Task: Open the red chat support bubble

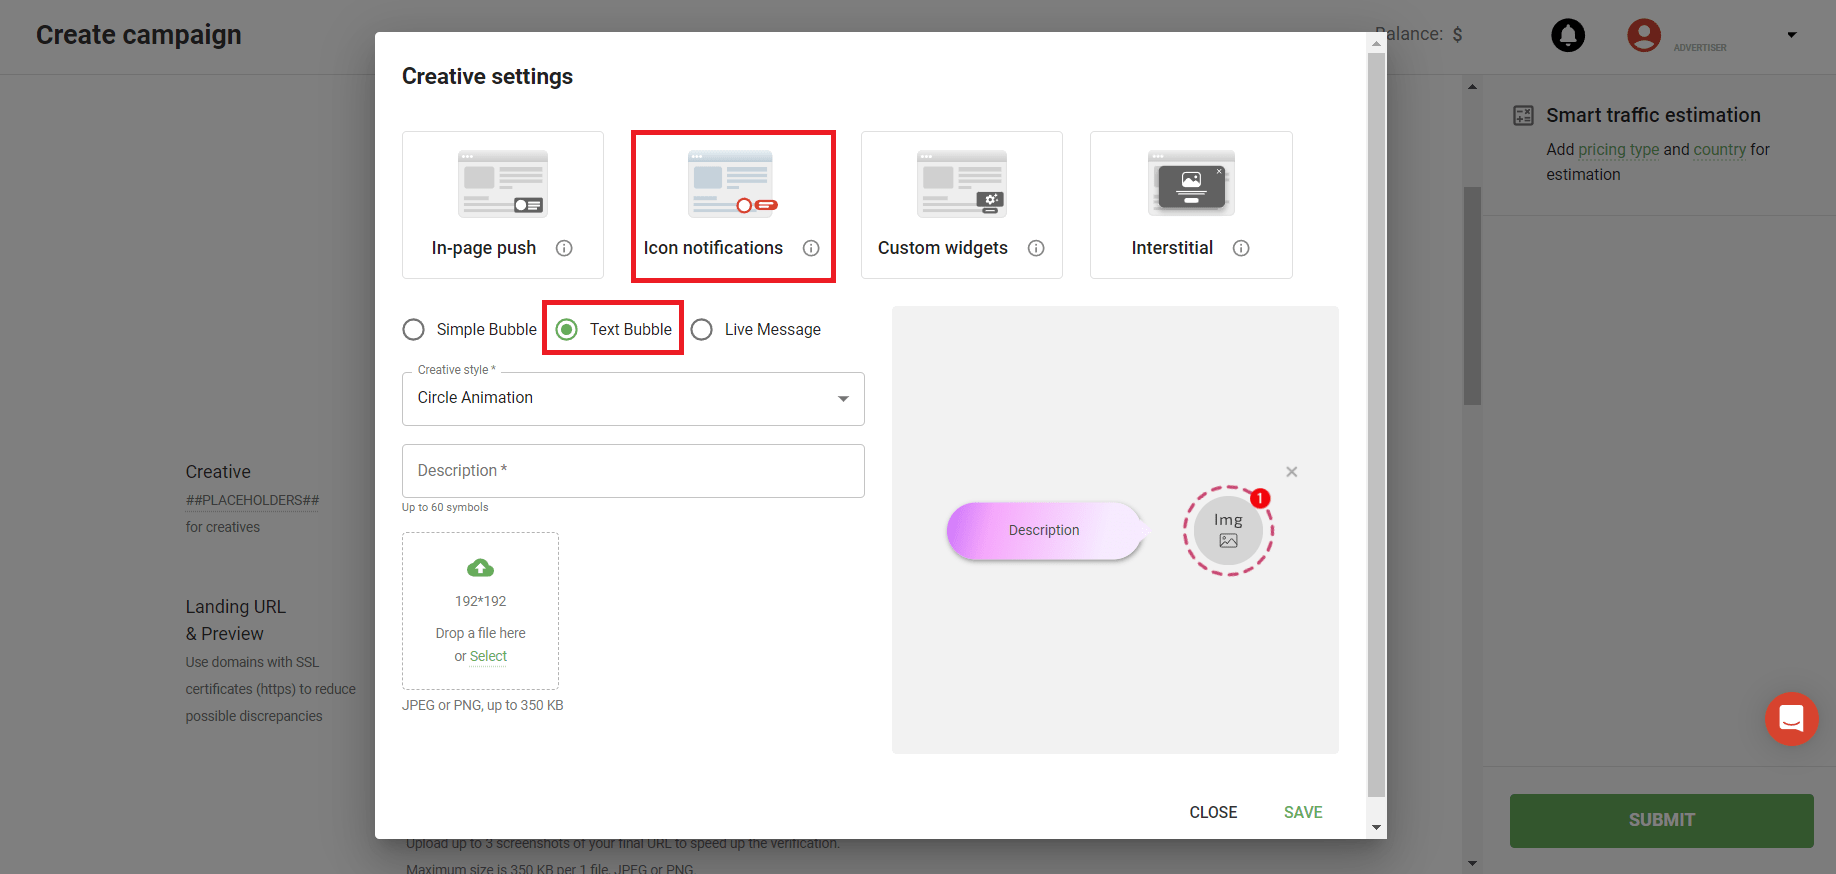Action: pyautogui.click(x=1791, y=718)
